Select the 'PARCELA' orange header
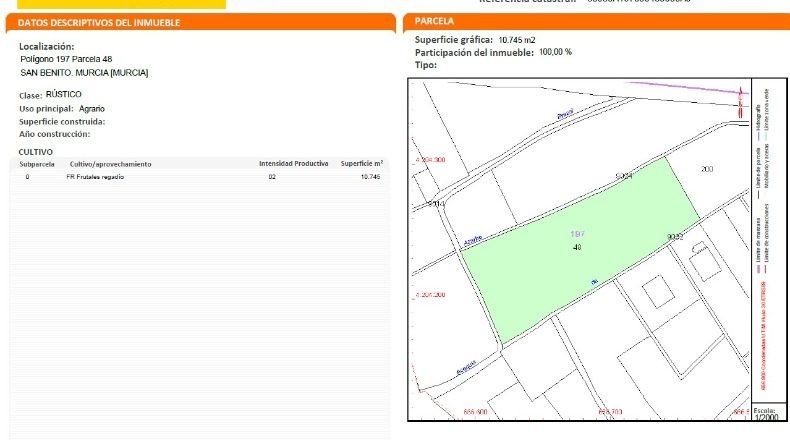 point(597,22)
